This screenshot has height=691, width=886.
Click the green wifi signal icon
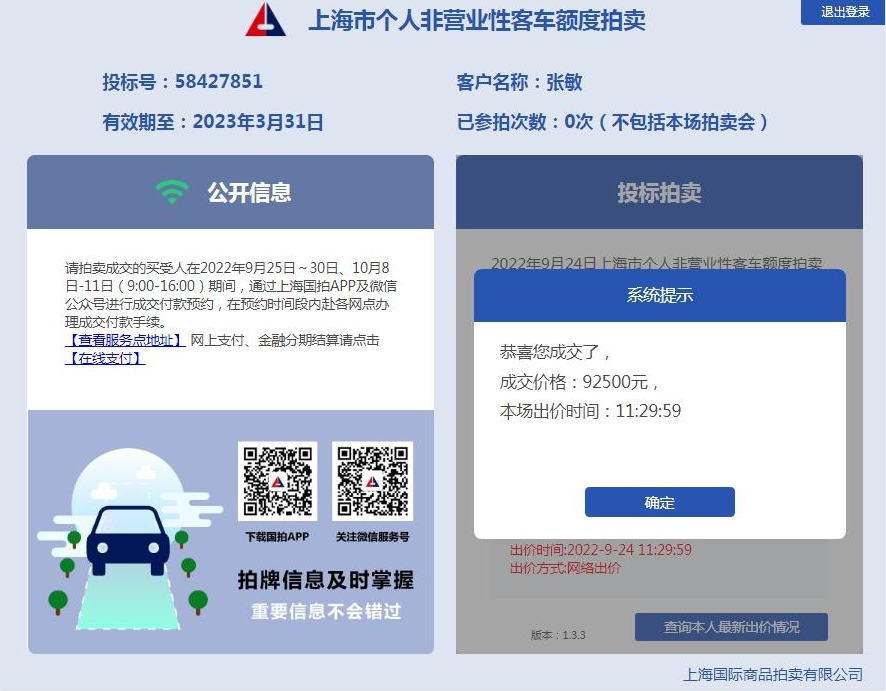coord(172,192)
